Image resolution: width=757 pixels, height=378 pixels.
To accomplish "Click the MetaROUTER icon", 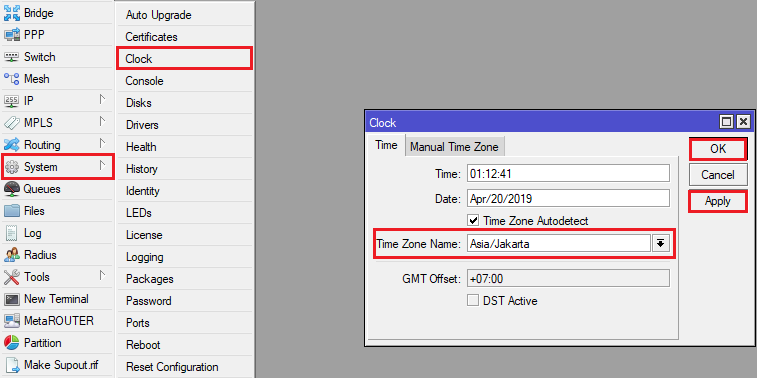I will (12, 321).
